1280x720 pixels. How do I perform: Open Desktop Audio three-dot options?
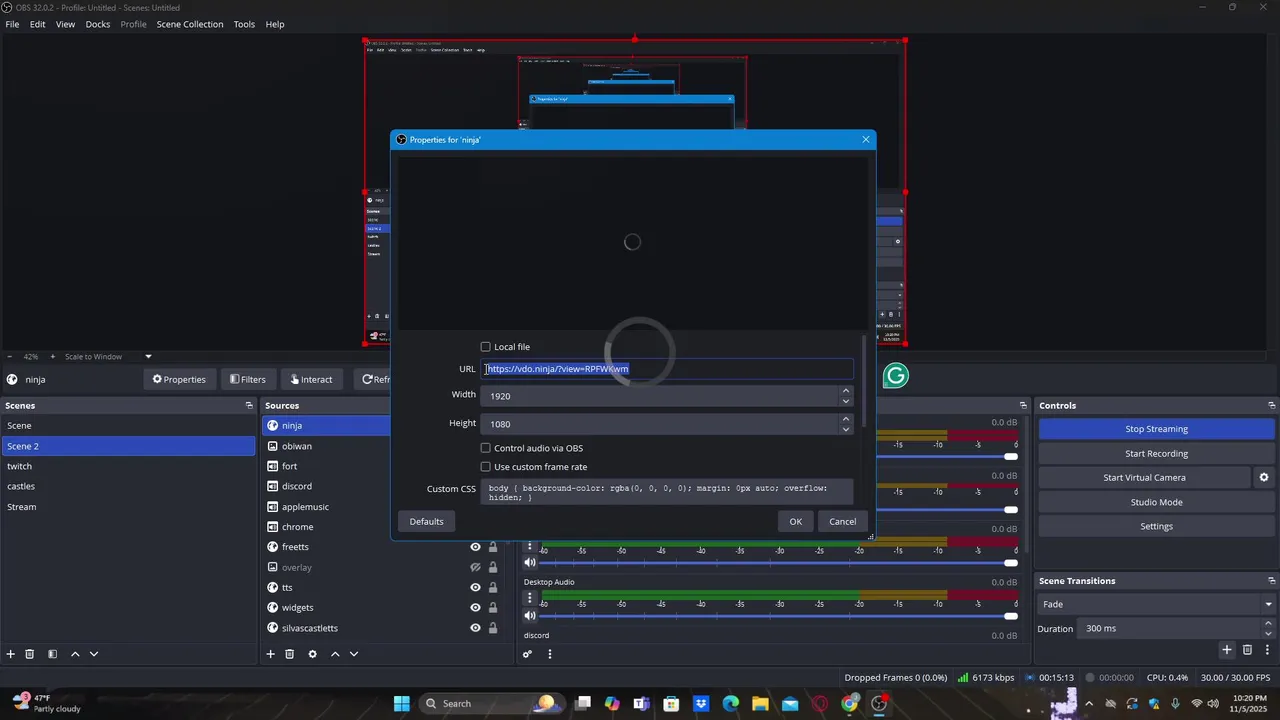click(530, 599)
